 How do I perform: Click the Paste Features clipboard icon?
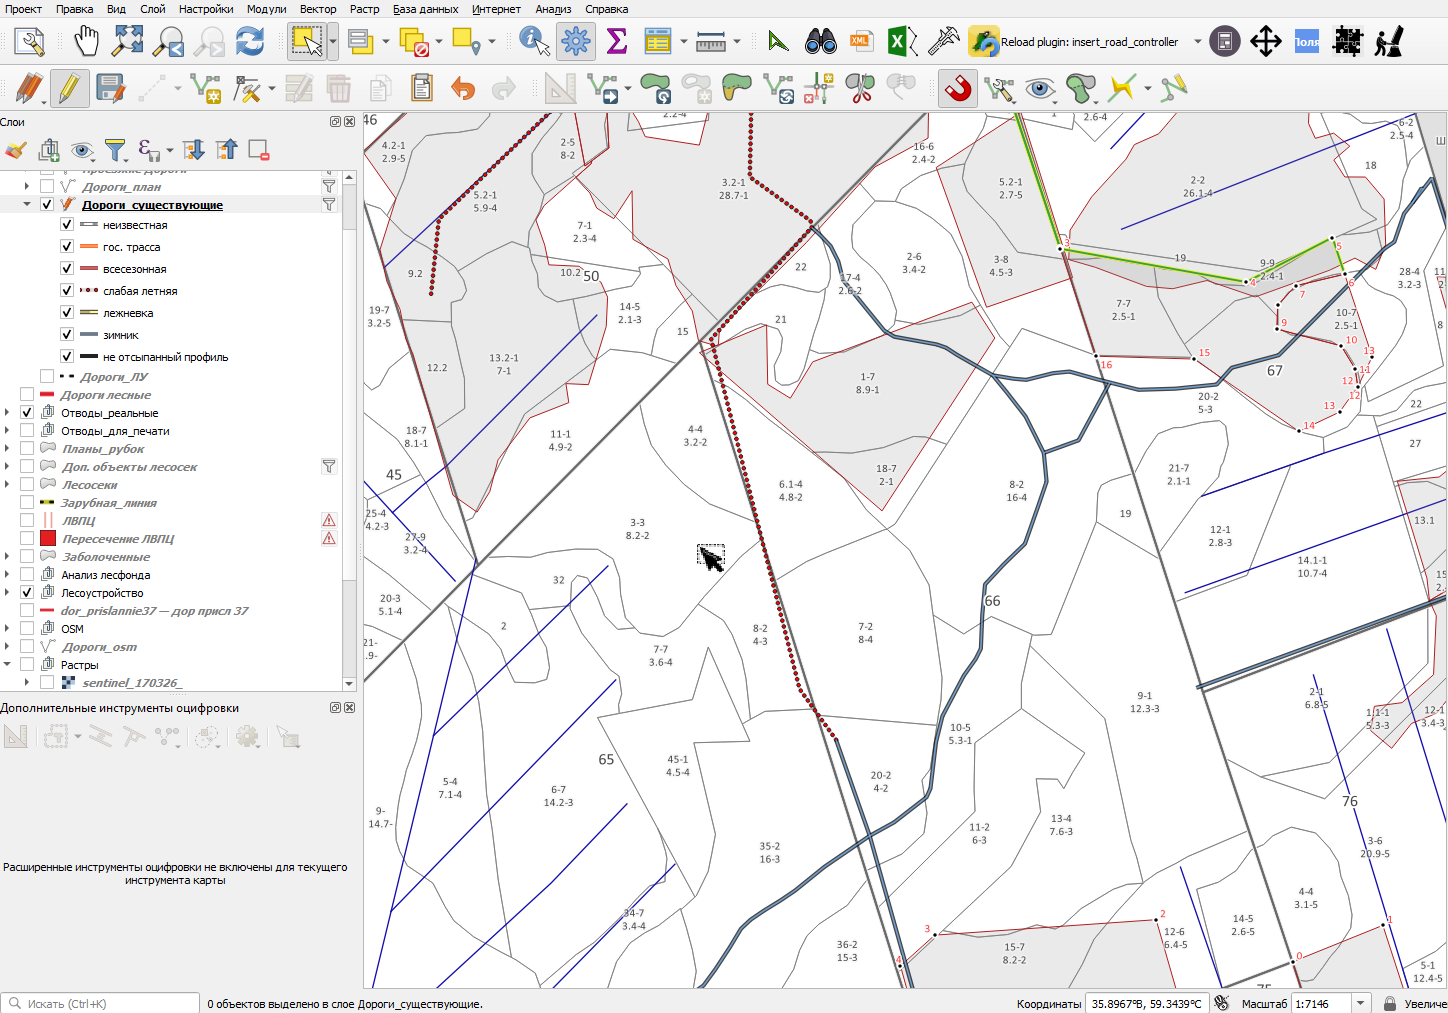422,89
